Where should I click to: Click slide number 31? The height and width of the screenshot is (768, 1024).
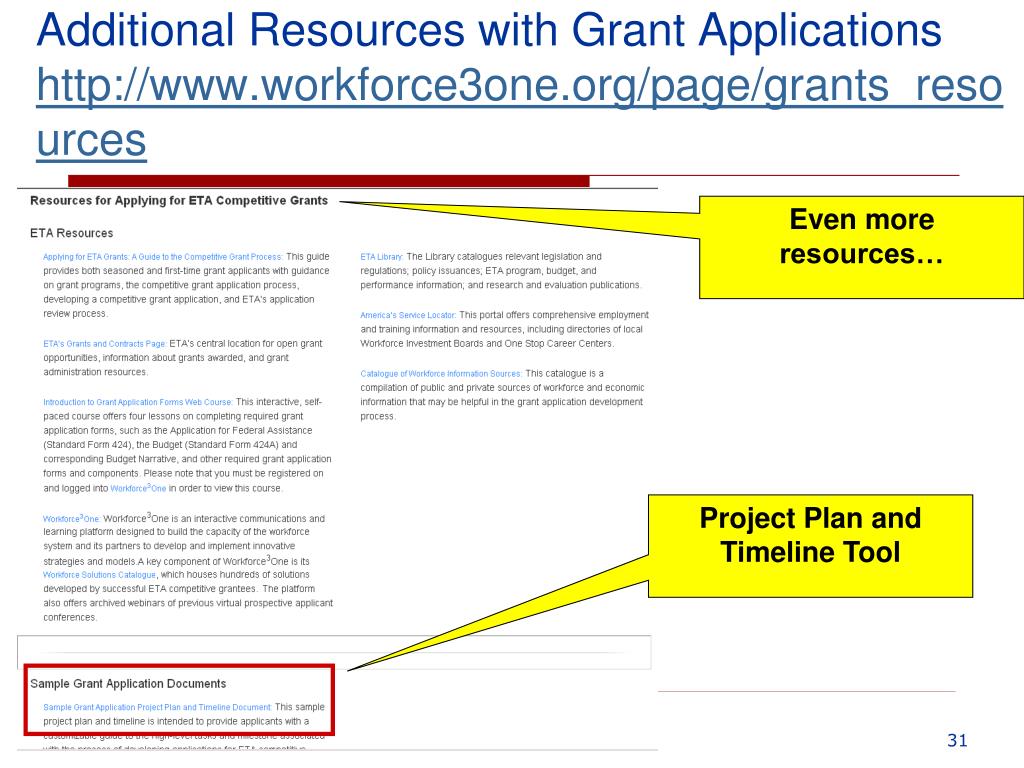point(957,740)
